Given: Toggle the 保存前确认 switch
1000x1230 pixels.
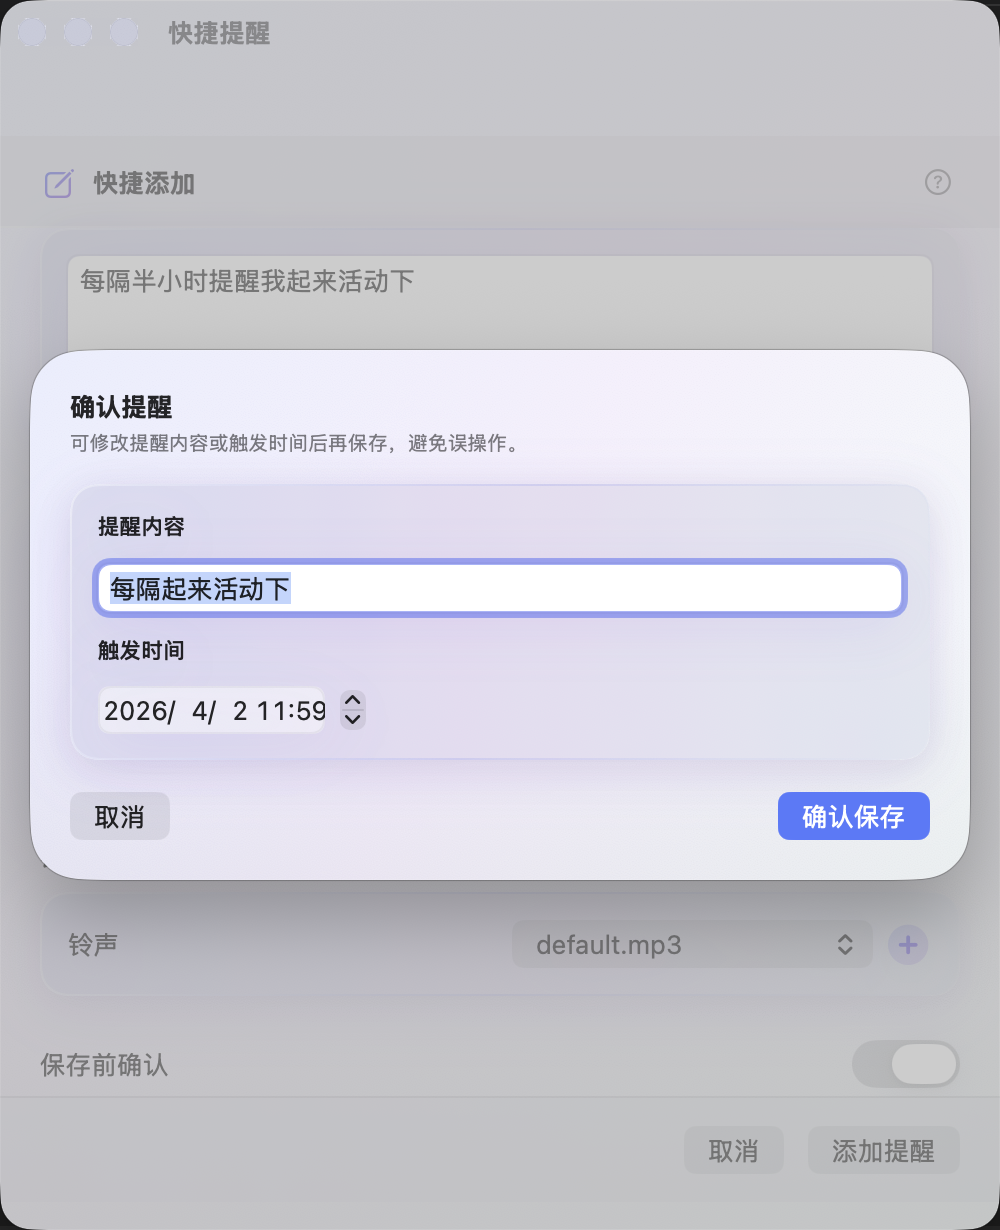Looking at the screenshot, I should pyautogui.click(x=905, y=1065).
